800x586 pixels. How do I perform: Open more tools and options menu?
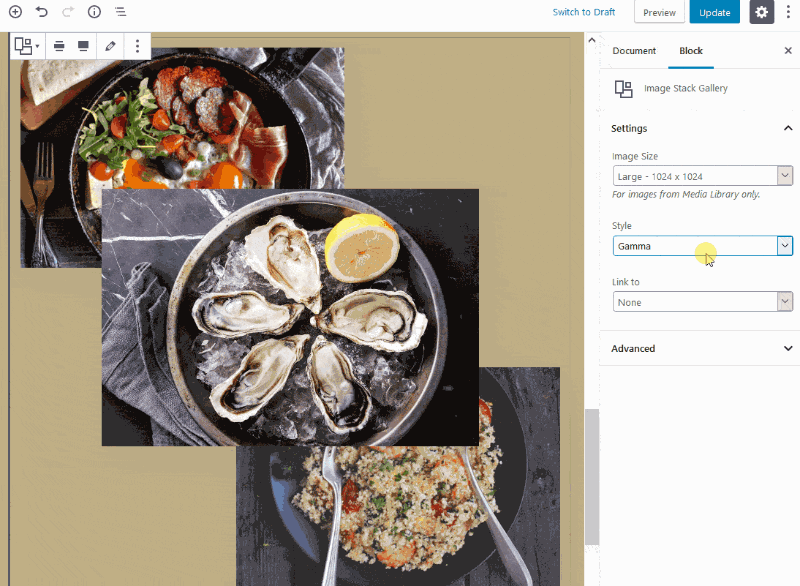[x=788, y=12]
